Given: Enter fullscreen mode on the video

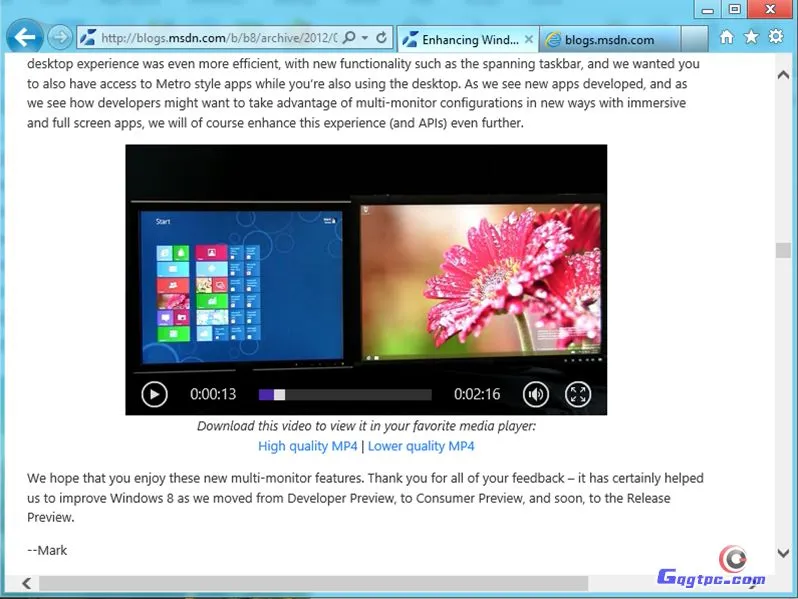Looking at the screenshot, I should (578, 394).
